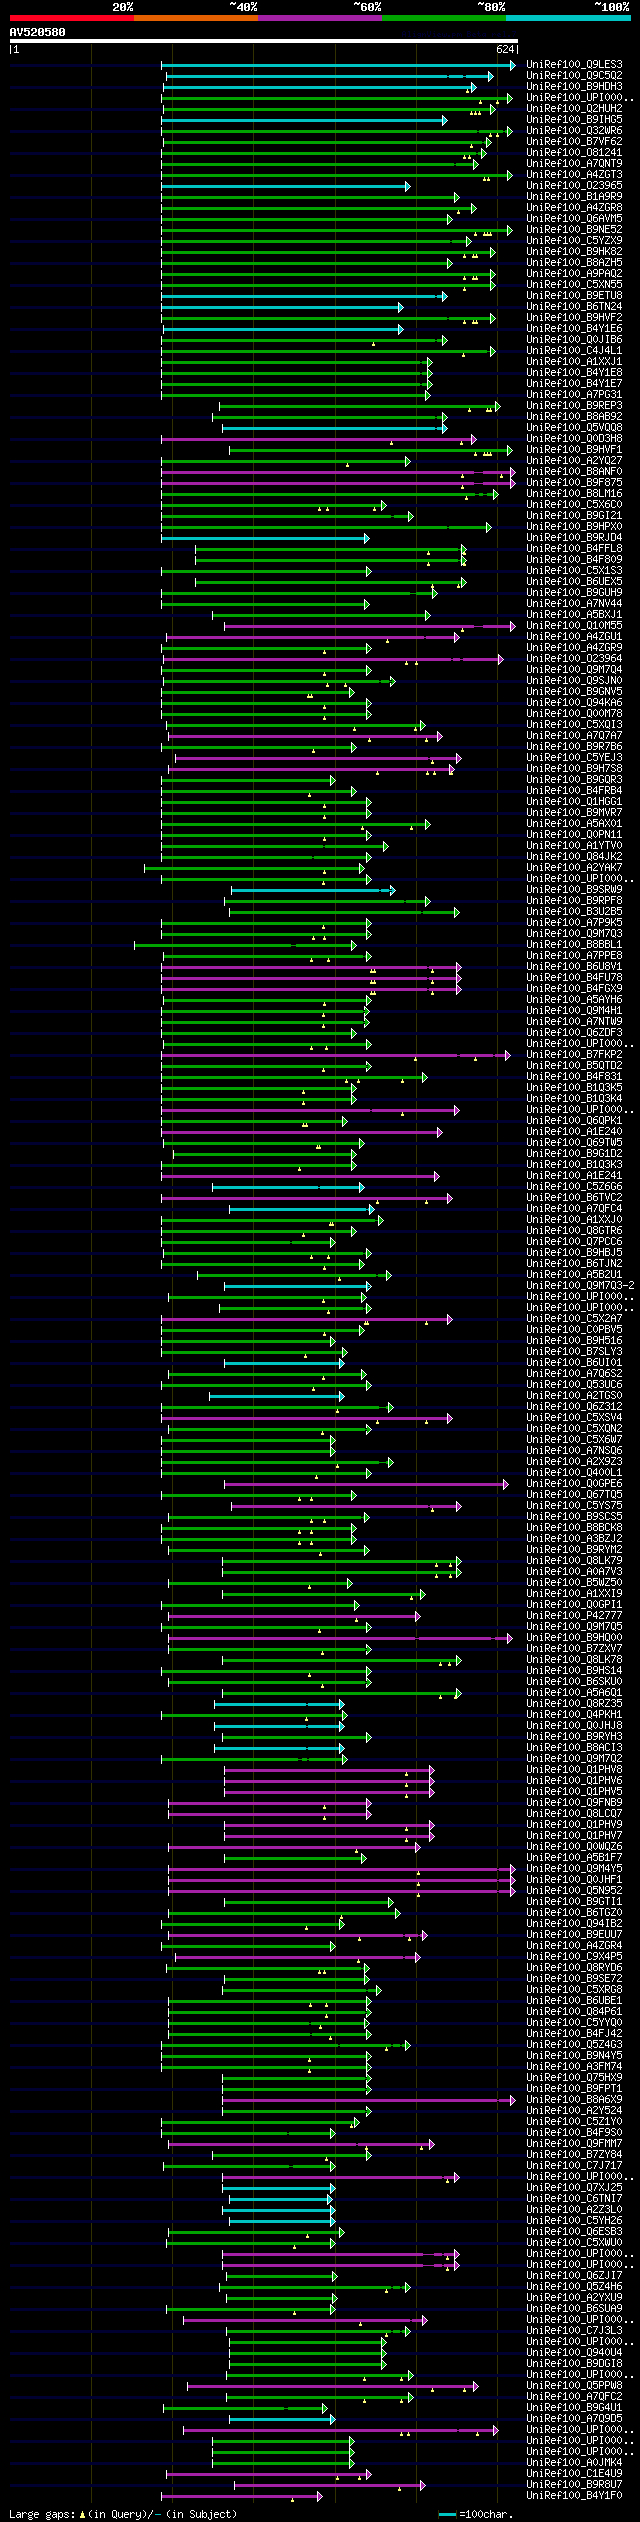640x2522 pixels.
Task: Select the UniRef100_C5YZX9 label
Action: (574, 241)
